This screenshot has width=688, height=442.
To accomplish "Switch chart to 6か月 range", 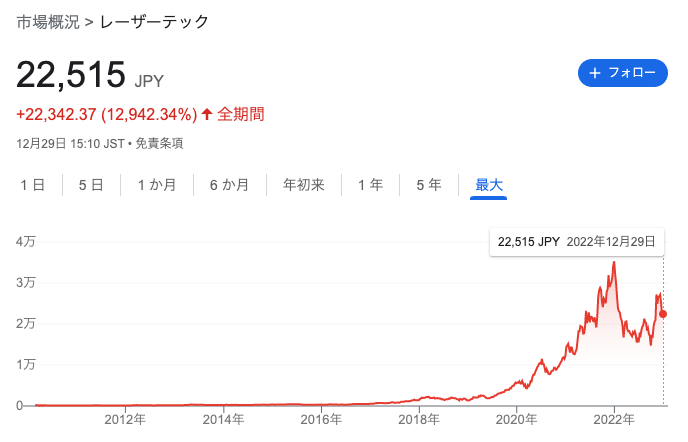I will tap(229, 185).
